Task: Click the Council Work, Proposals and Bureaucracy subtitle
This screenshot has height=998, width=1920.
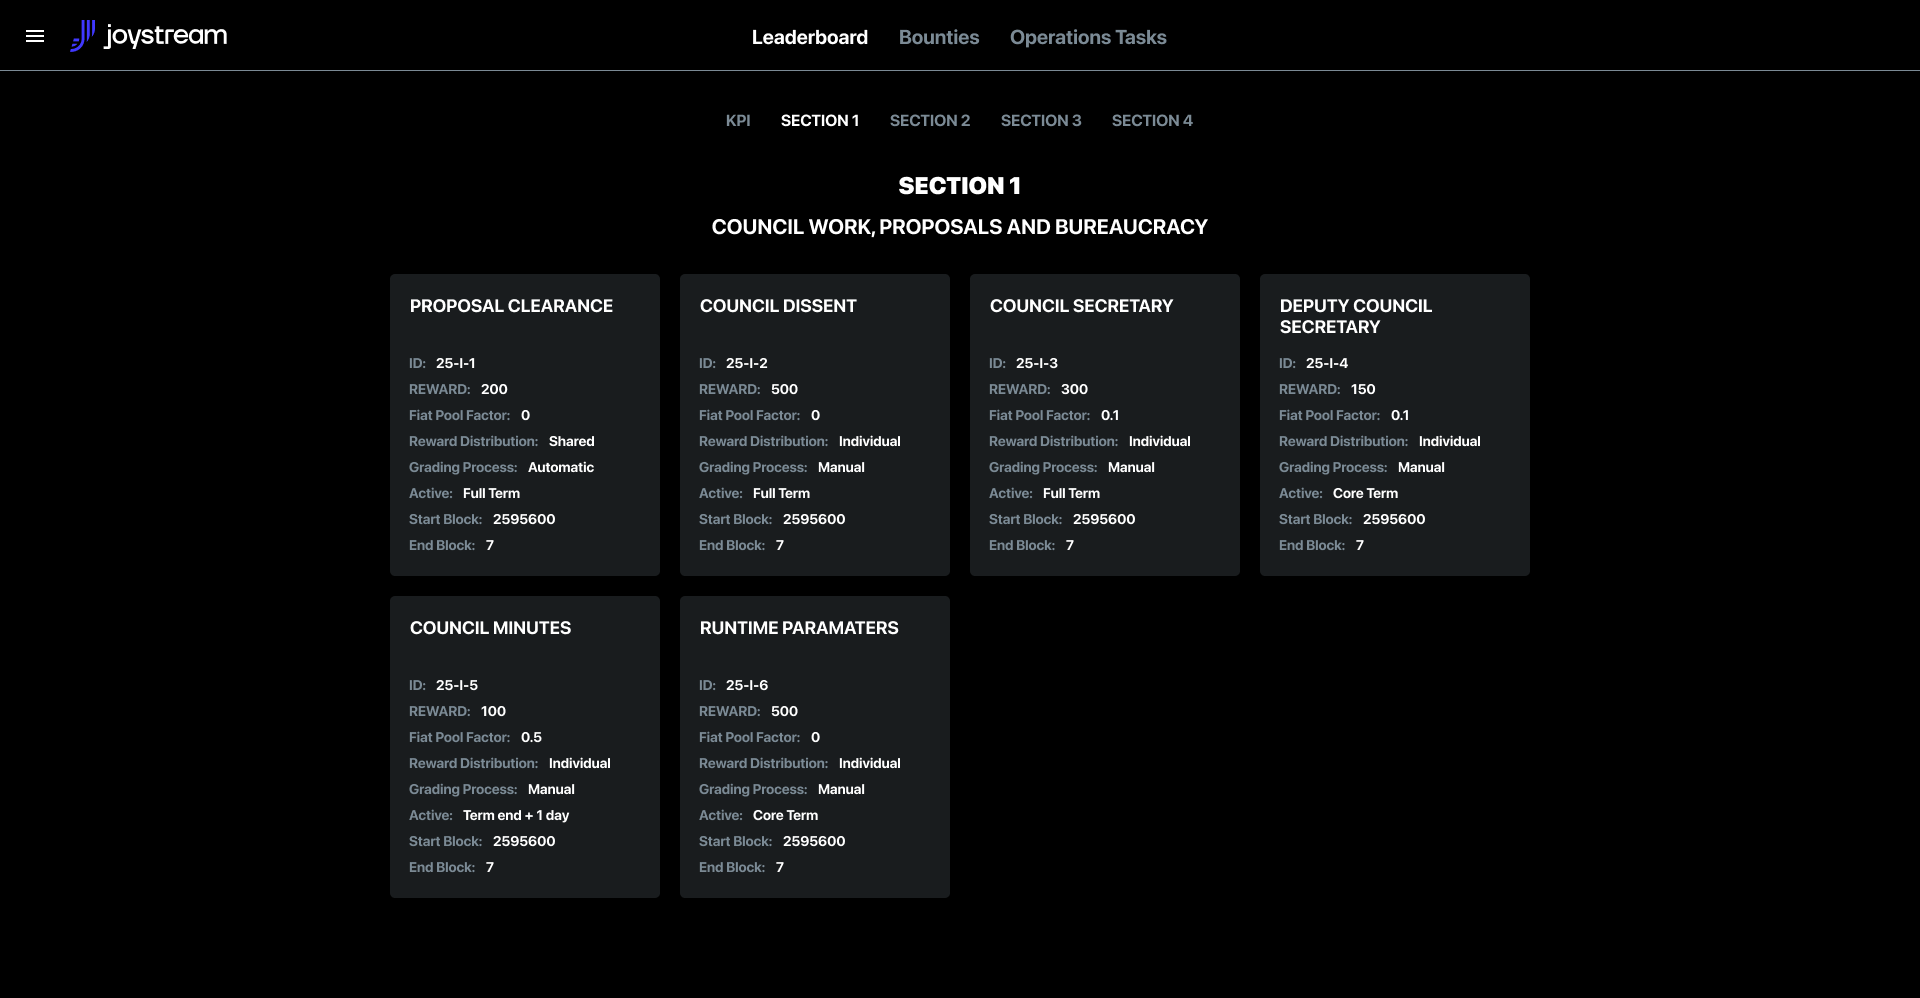Action: [960, 227]
